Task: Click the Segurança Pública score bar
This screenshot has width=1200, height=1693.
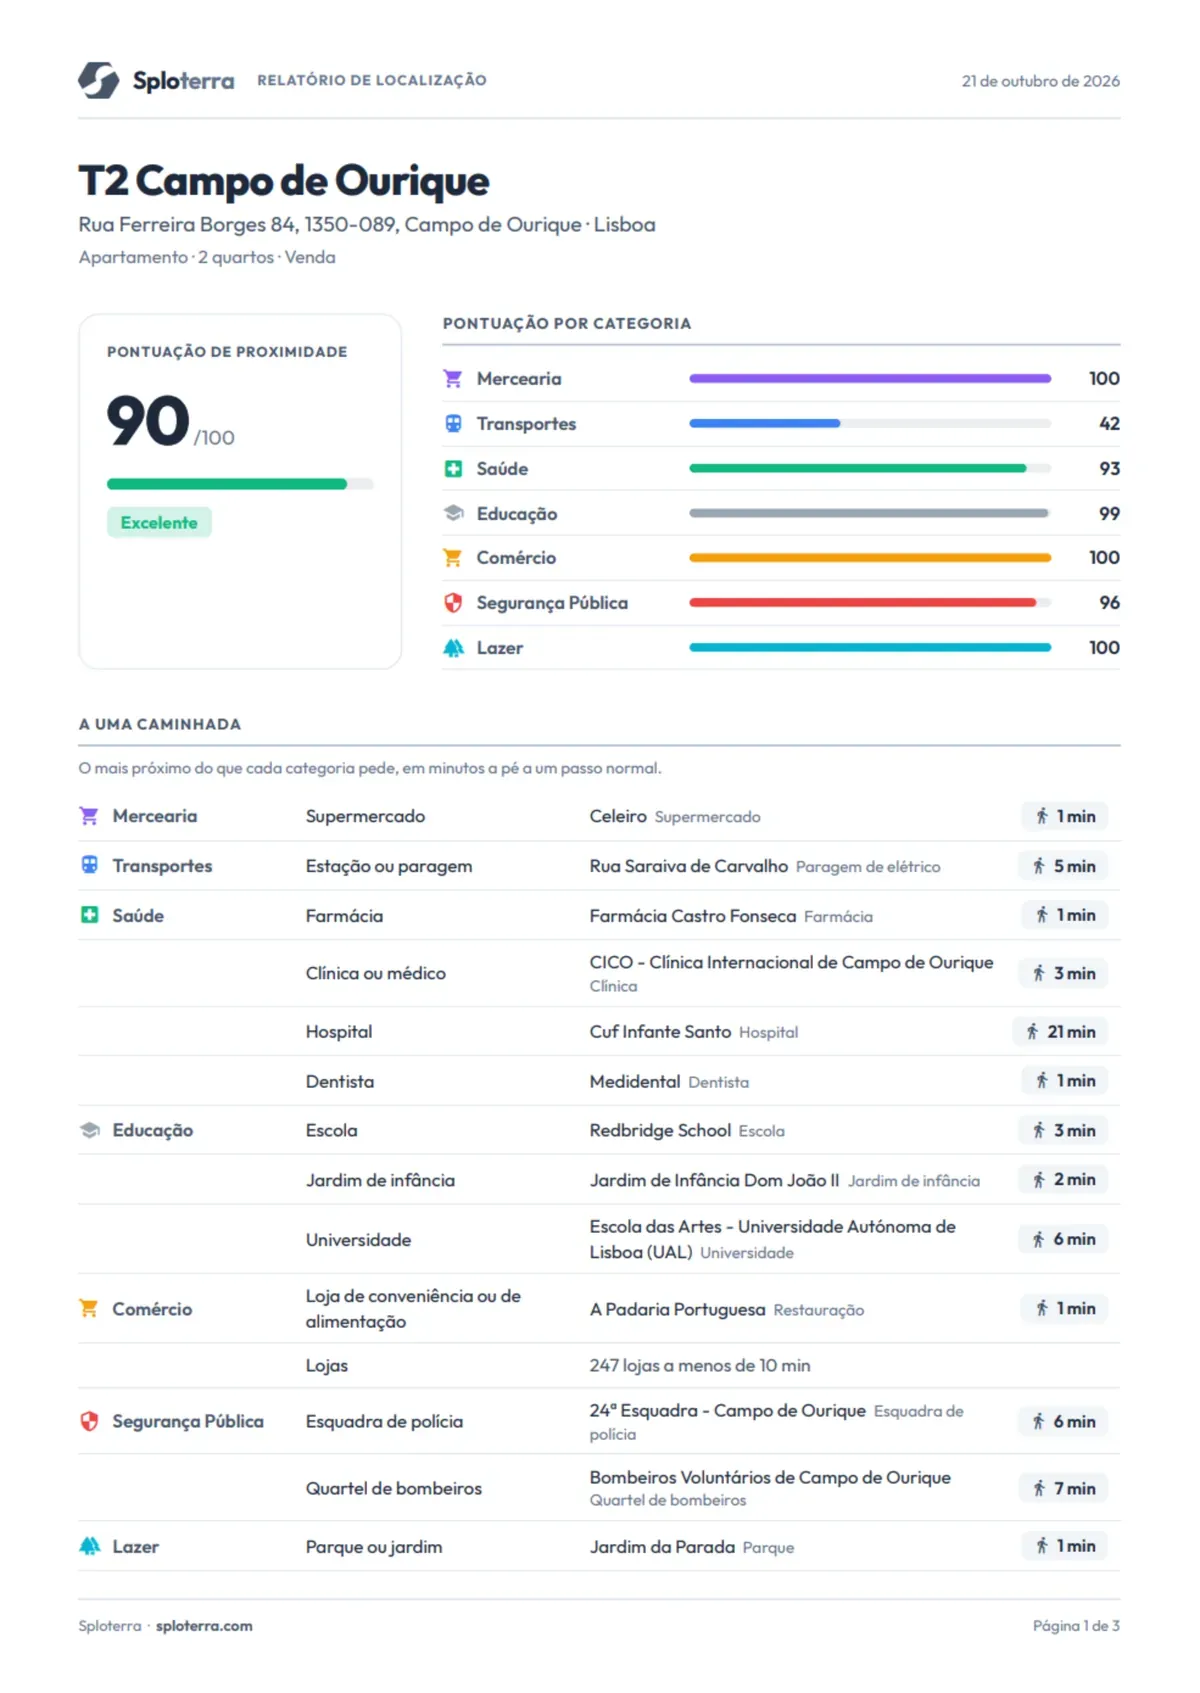Action: (x=870, y=603)
